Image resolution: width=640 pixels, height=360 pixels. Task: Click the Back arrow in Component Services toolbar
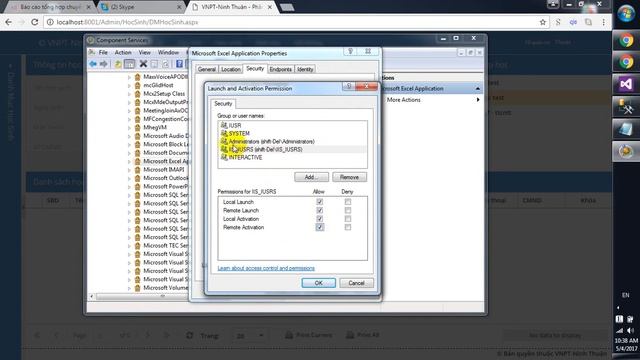(93, 64)
